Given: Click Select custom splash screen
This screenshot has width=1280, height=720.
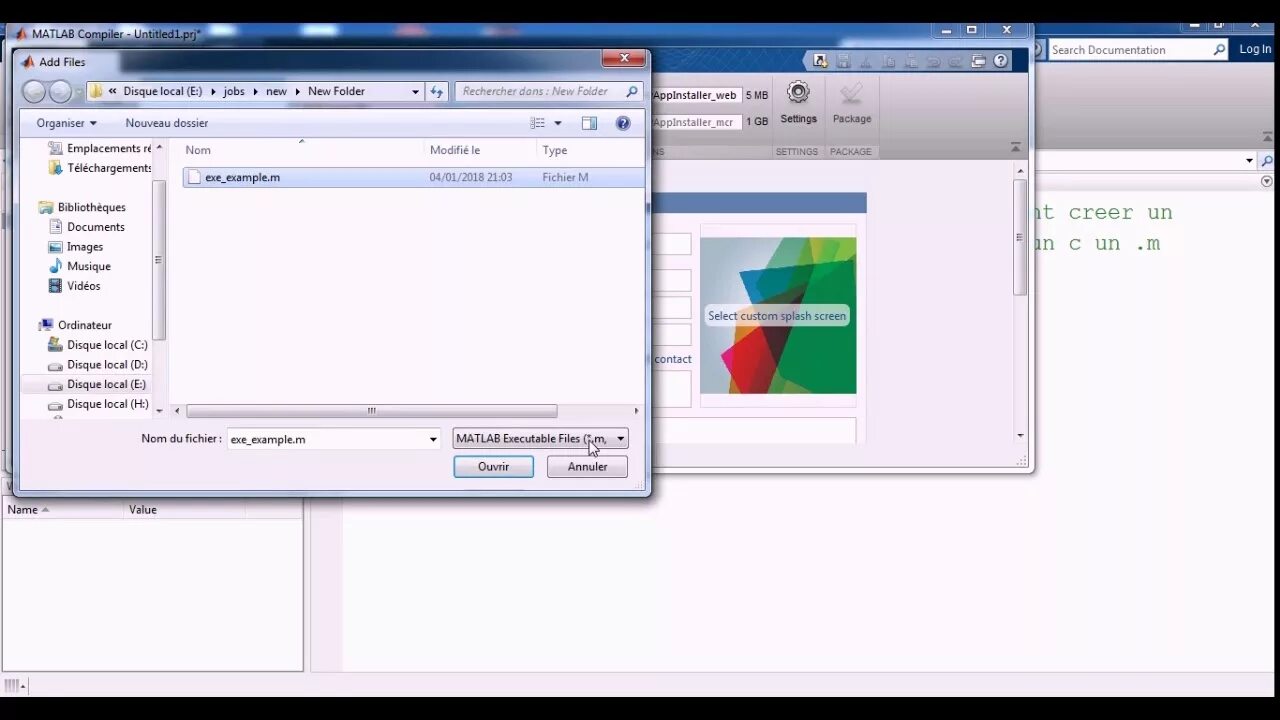Looking at the screenshot, I should 777,316.
